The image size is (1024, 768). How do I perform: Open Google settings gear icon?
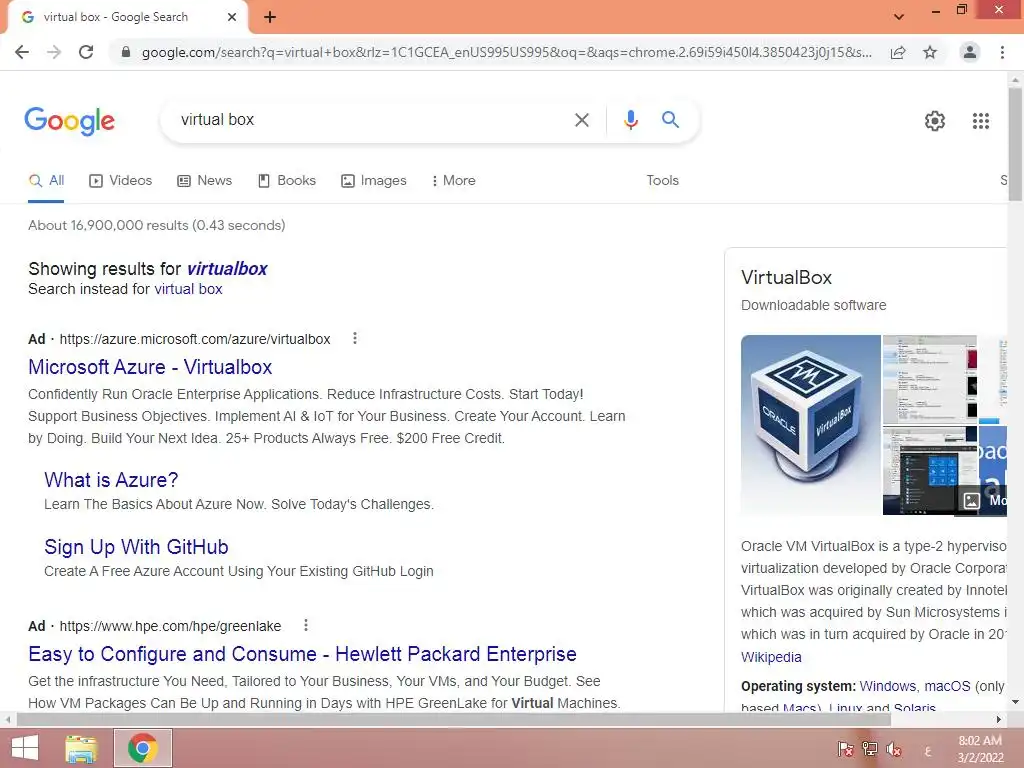935,121
